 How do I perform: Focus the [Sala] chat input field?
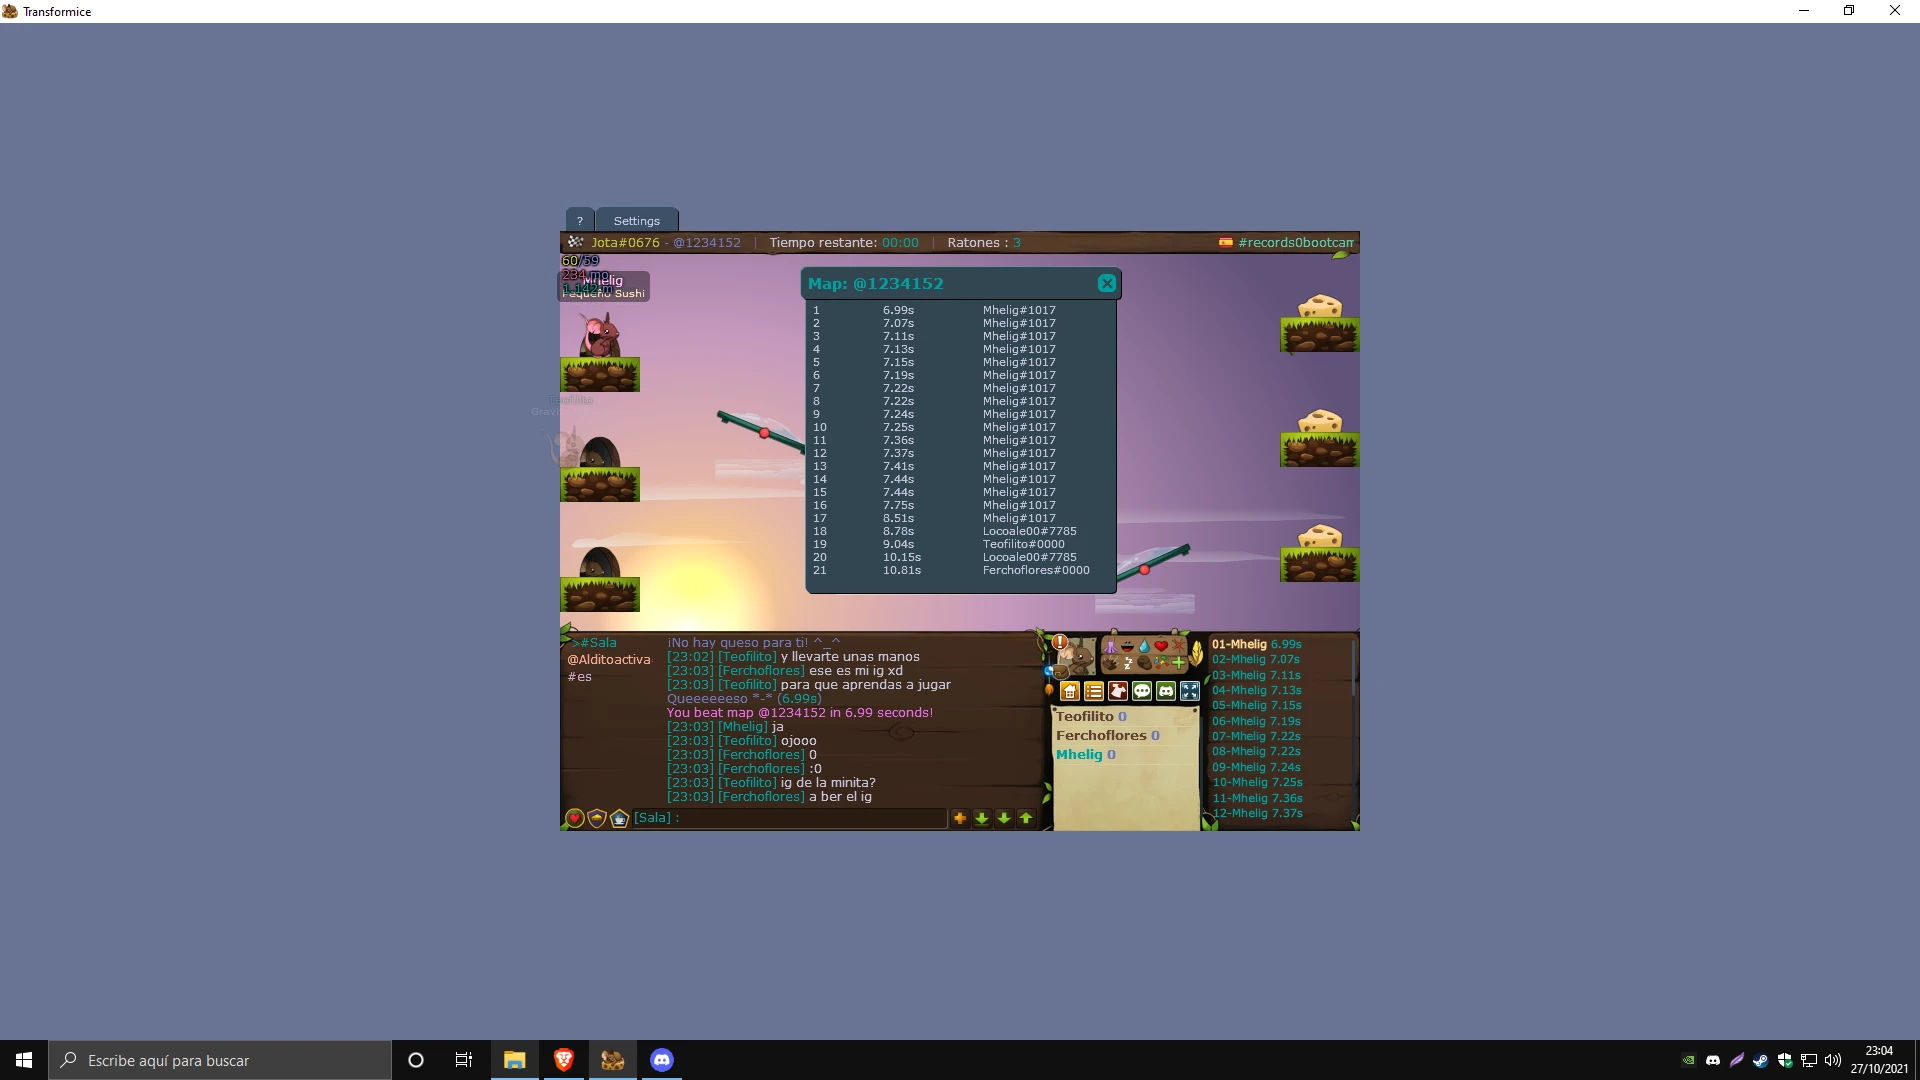pos(789,818)
